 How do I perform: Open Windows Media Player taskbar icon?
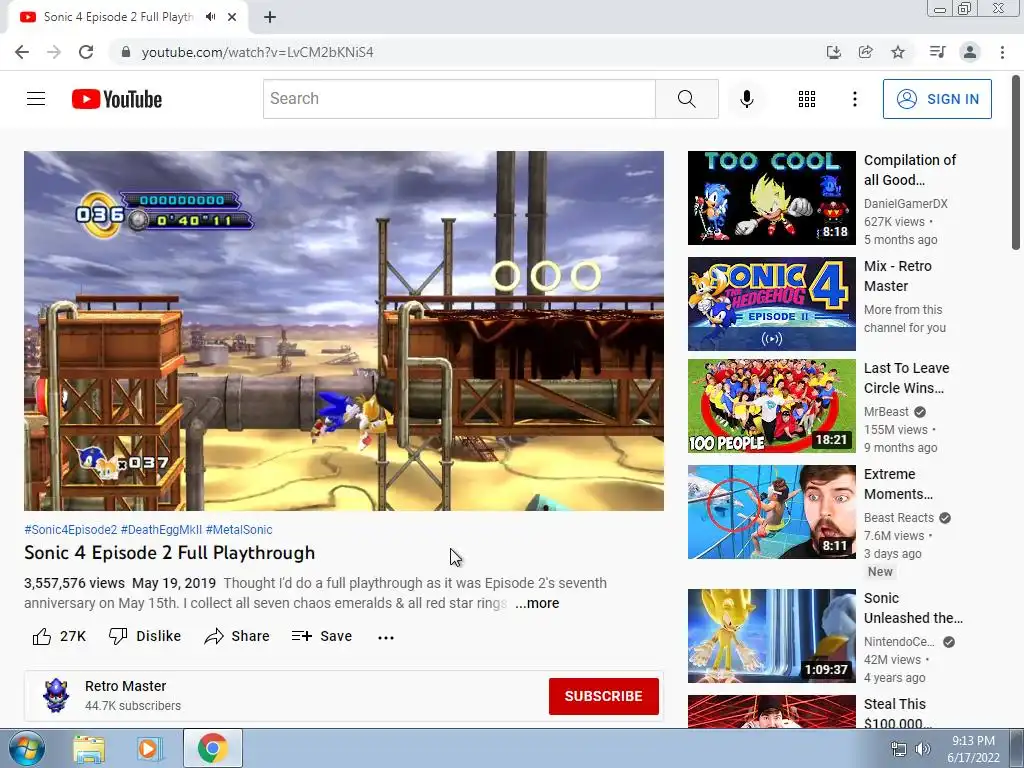click(149, 748)
